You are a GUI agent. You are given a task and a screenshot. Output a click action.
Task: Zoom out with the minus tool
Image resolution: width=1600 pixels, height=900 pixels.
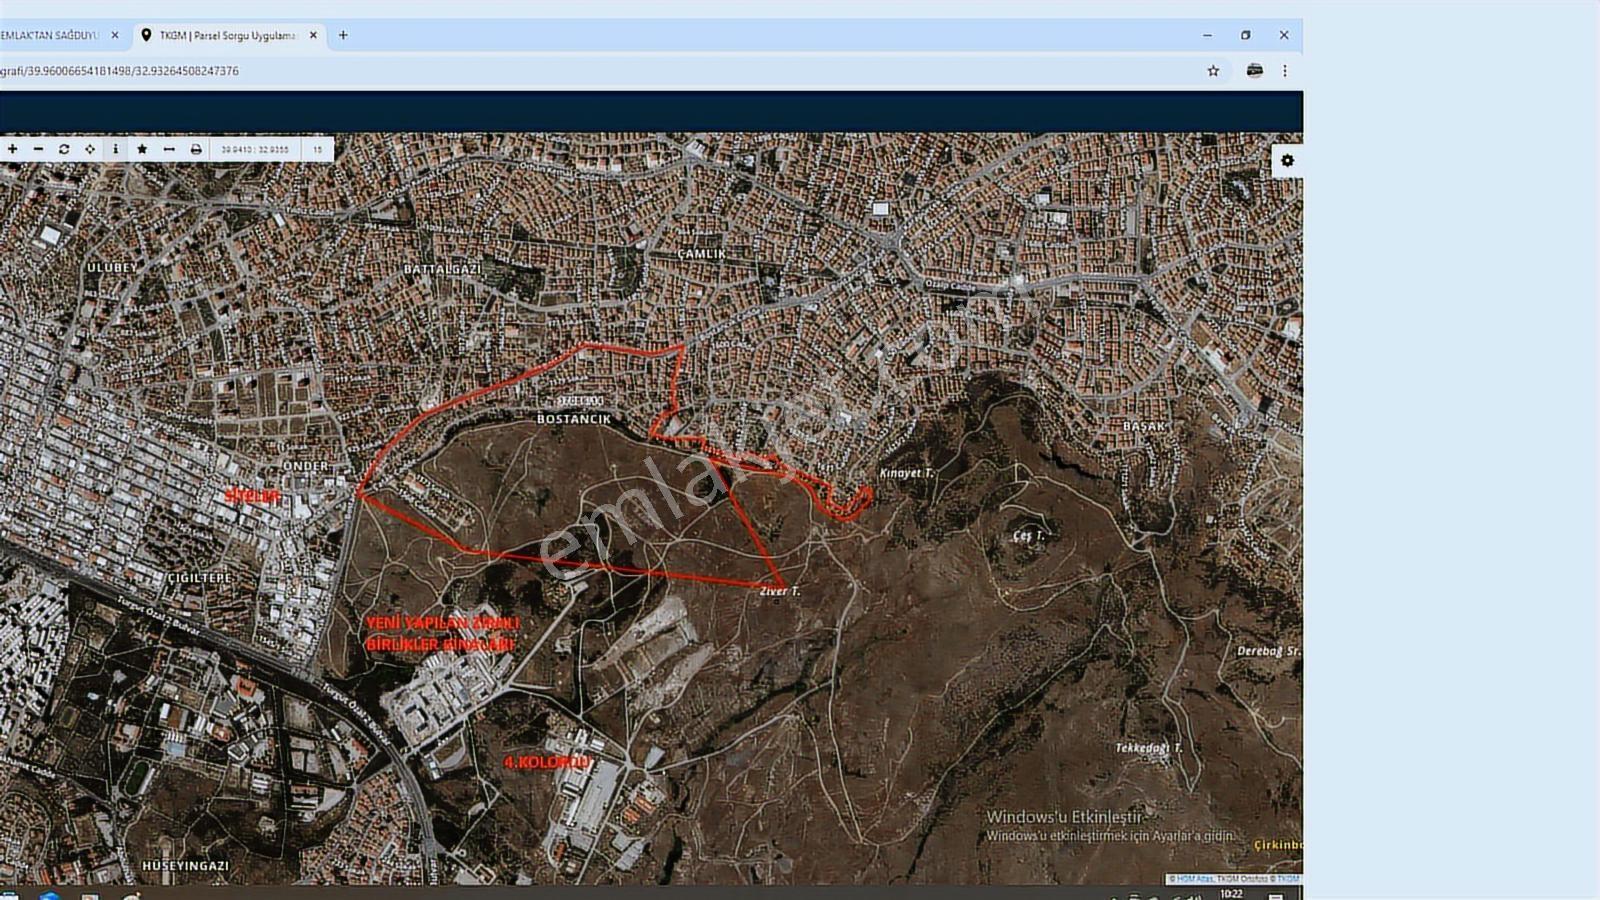coord(38,149)
